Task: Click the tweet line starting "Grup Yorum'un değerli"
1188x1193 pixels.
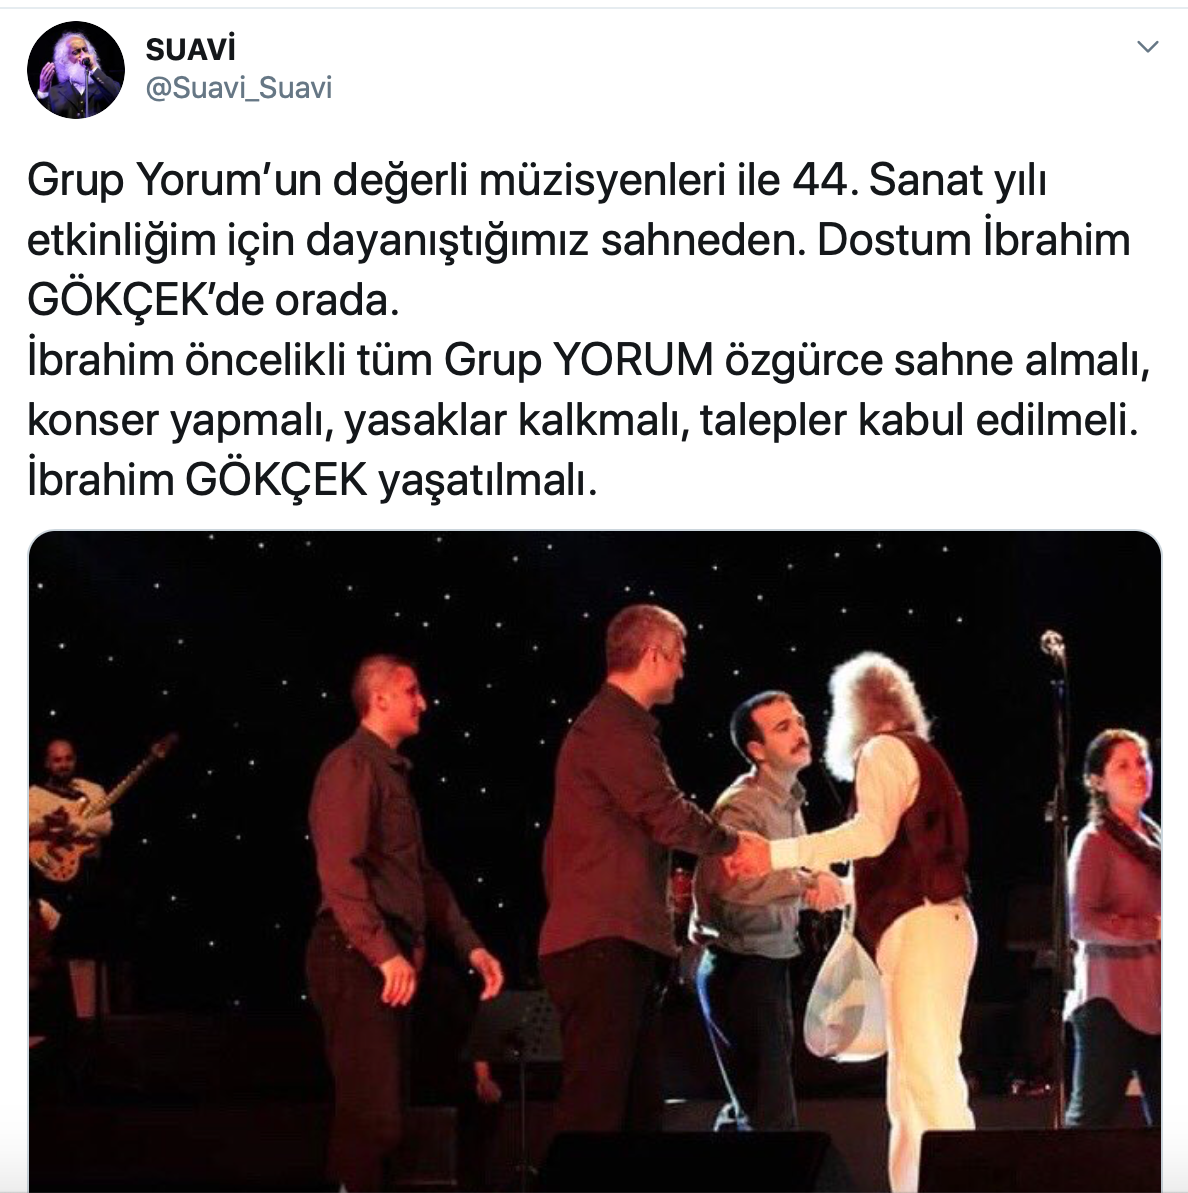Action: click(x=537, y=181)
